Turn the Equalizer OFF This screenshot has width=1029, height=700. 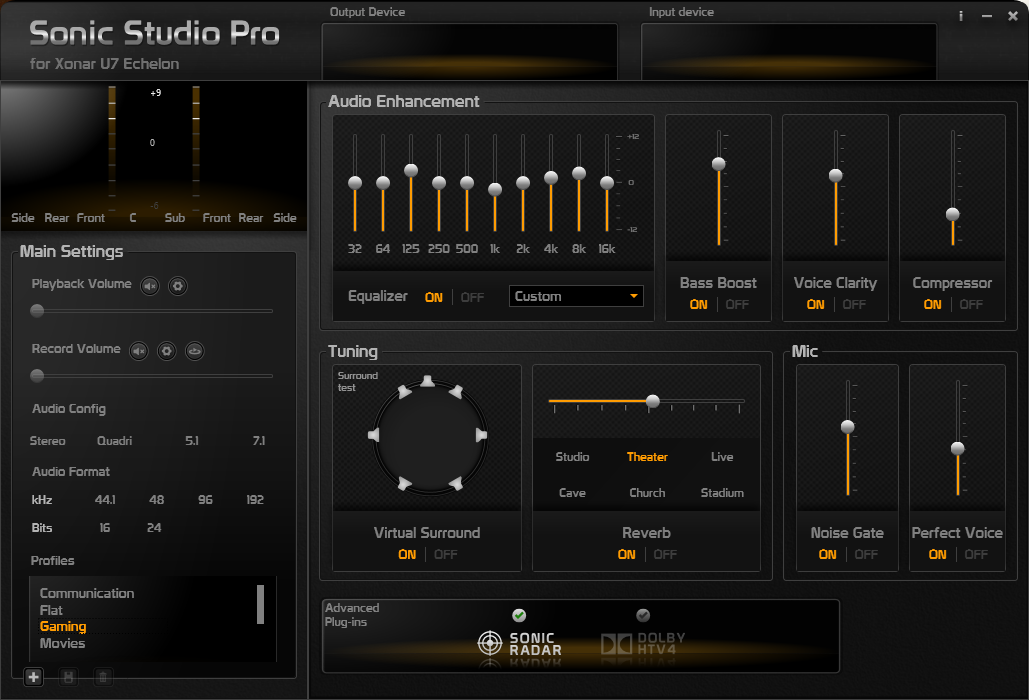pos(472,298)
